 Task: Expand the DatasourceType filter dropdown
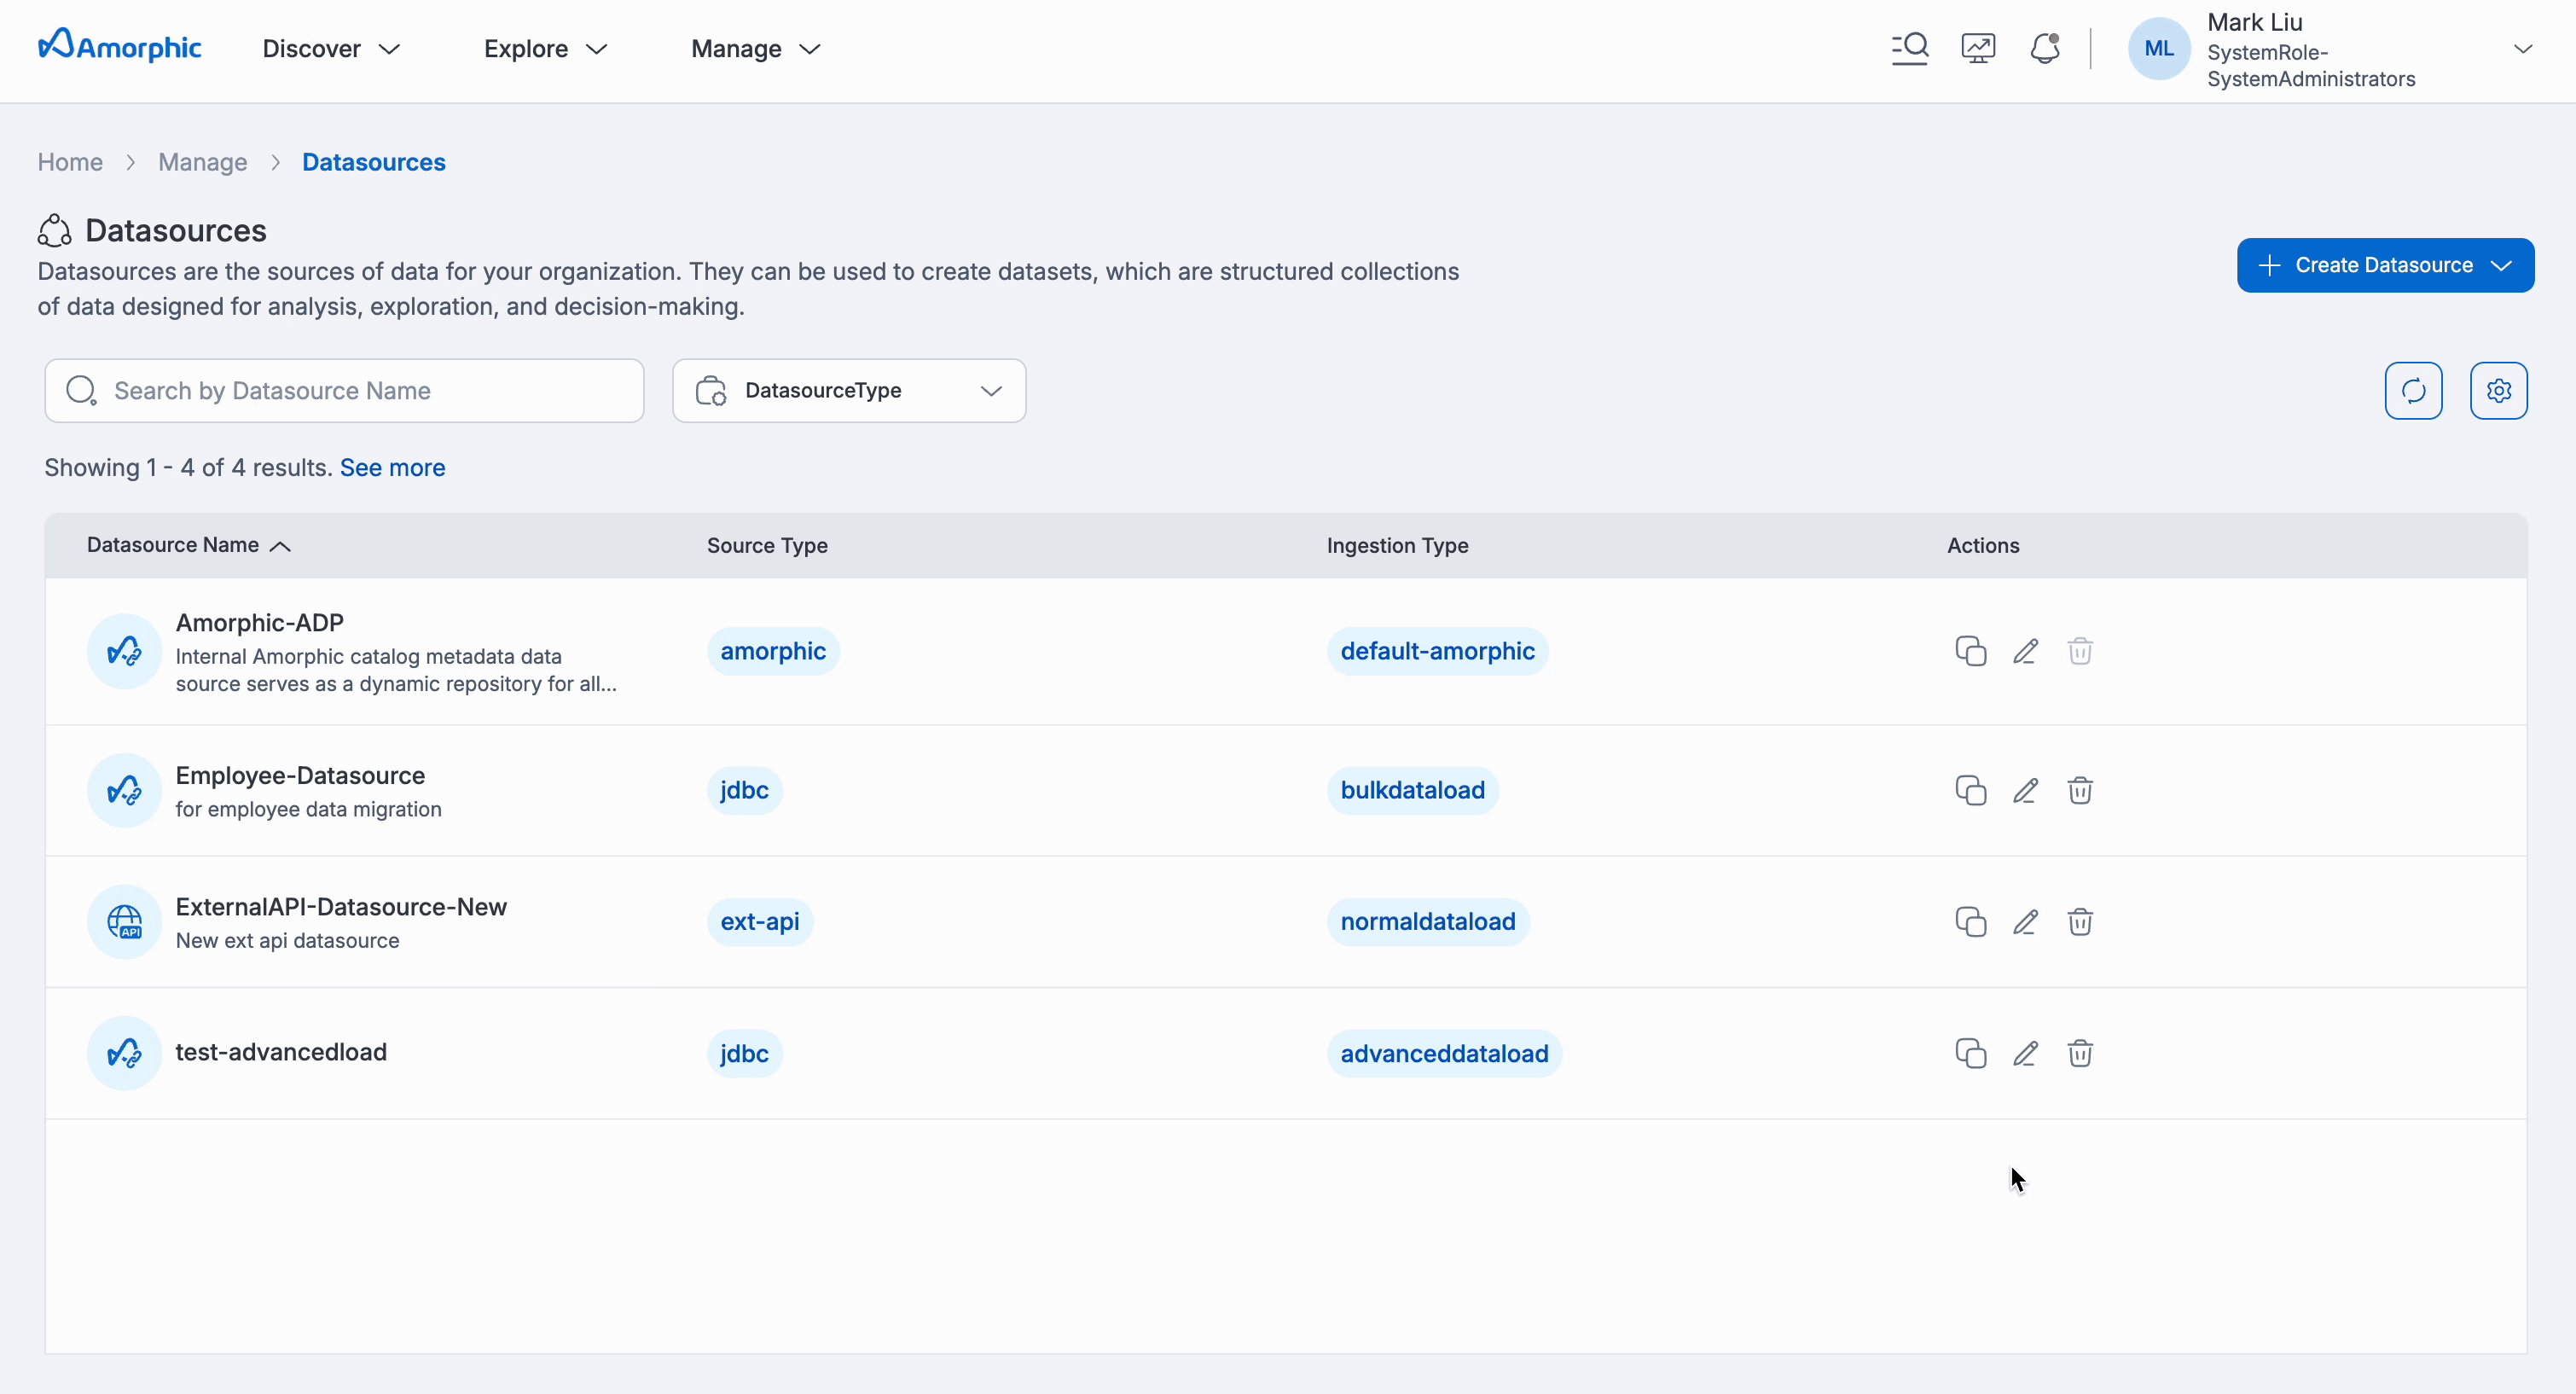click(x=849, y=390)
